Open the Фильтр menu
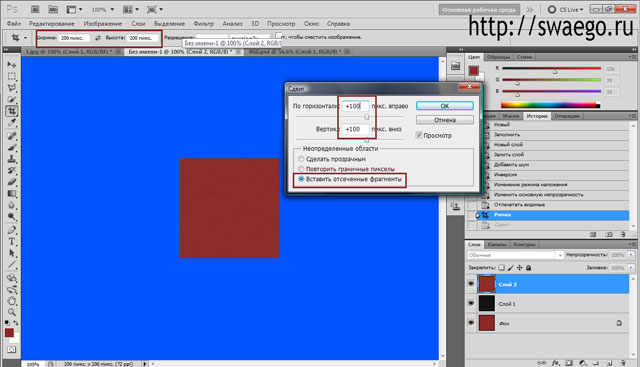This screenshot has height=367, width=640. click(204, 24)
